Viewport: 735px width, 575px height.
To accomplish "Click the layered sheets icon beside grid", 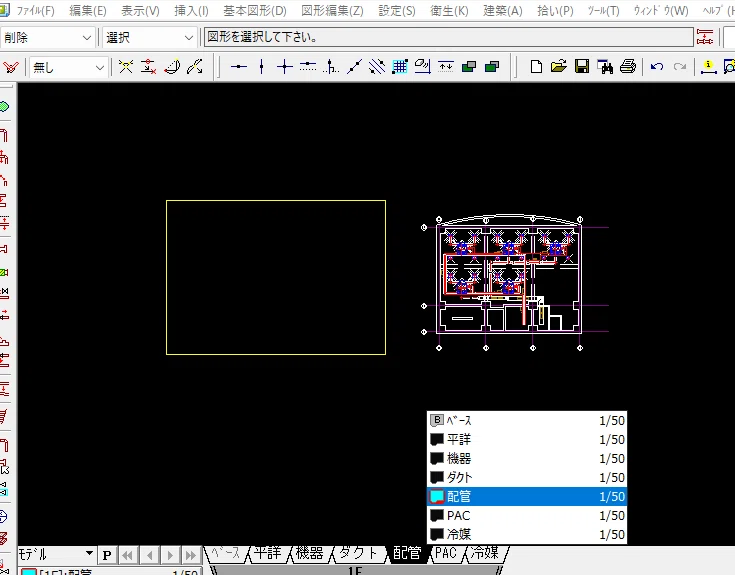I will click(423, 67).
